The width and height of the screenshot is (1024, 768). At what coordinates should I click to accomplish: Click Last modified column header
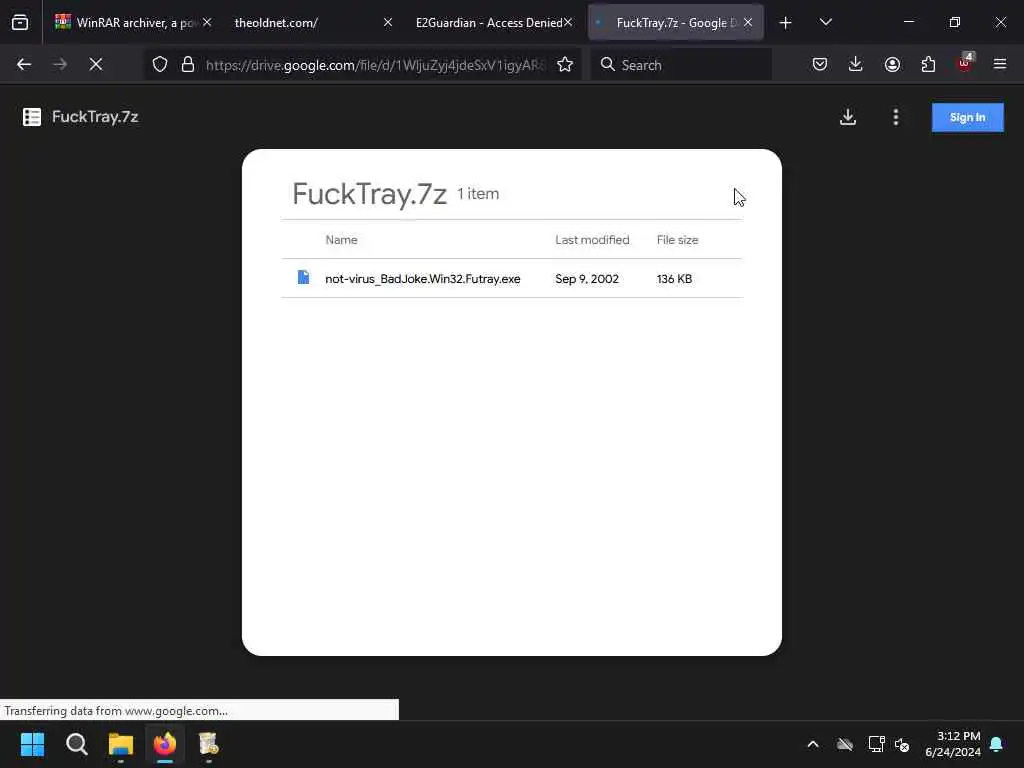(592, 240)
